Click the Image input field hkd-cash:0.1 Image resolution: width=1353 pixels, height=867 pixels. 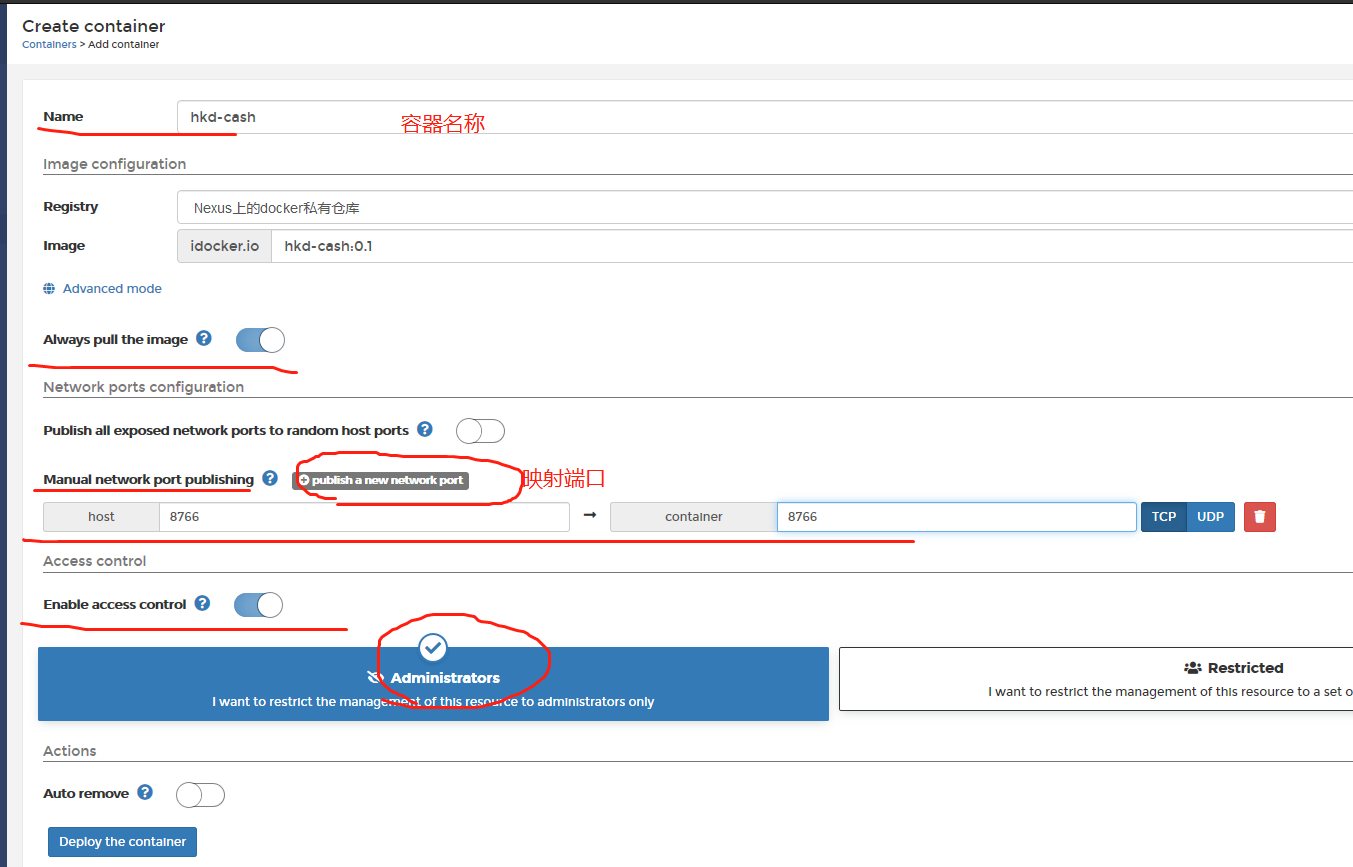click(x=812, y=246)
